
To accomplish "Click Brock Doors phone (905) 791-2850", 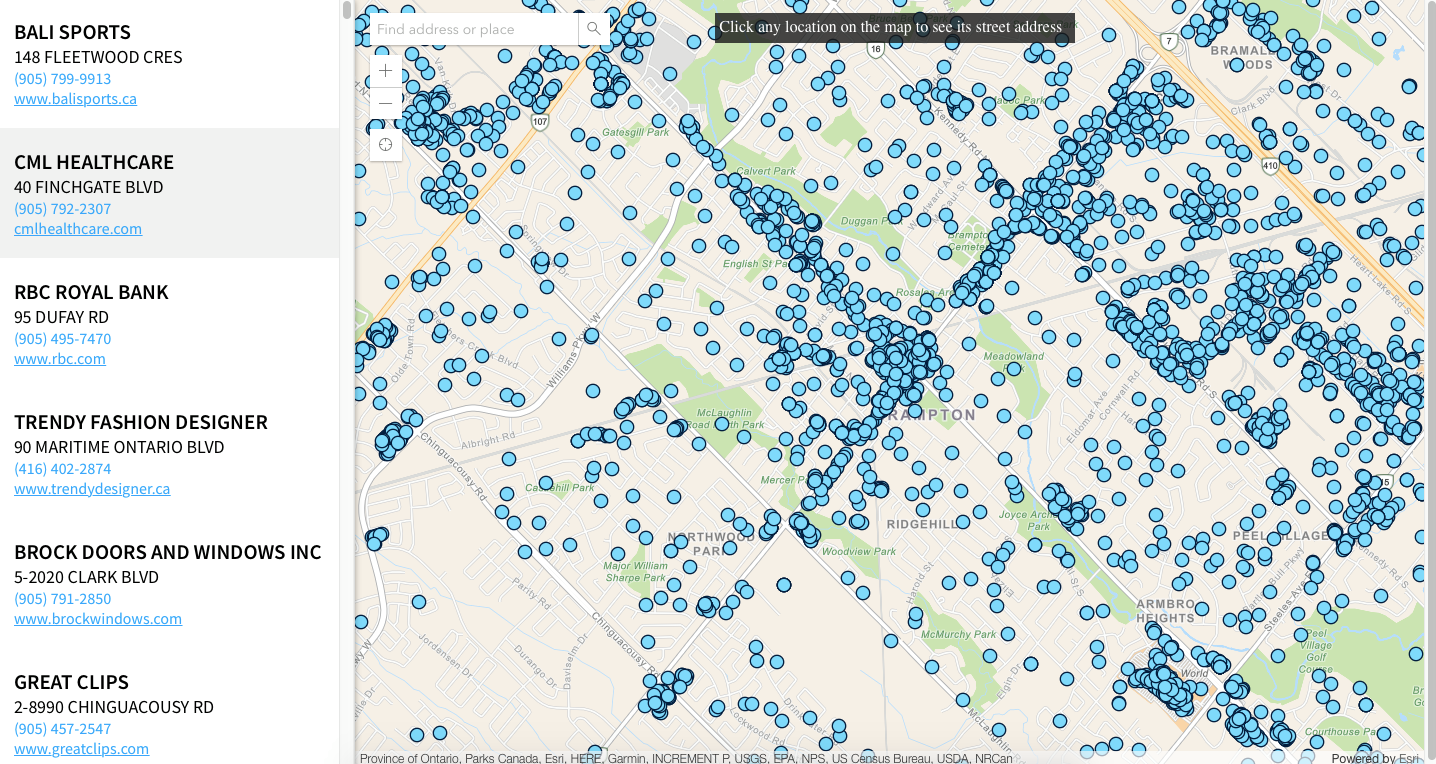I will tap(62, 599).
